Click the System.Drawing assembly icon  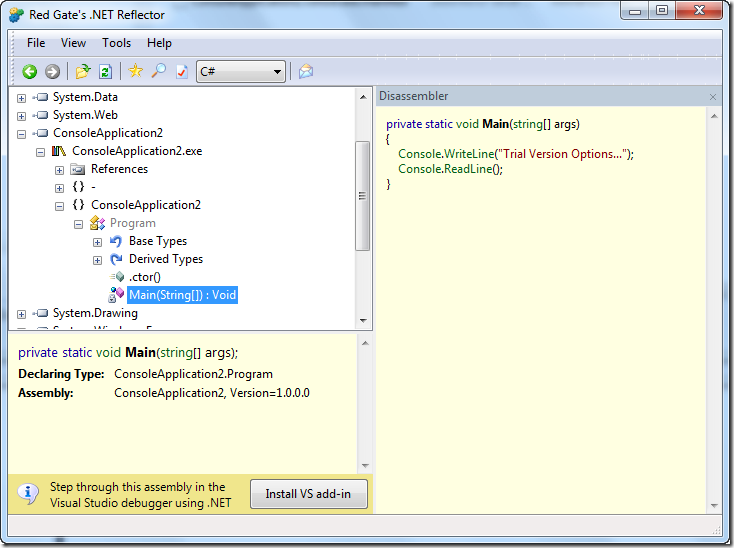(41, 313)
